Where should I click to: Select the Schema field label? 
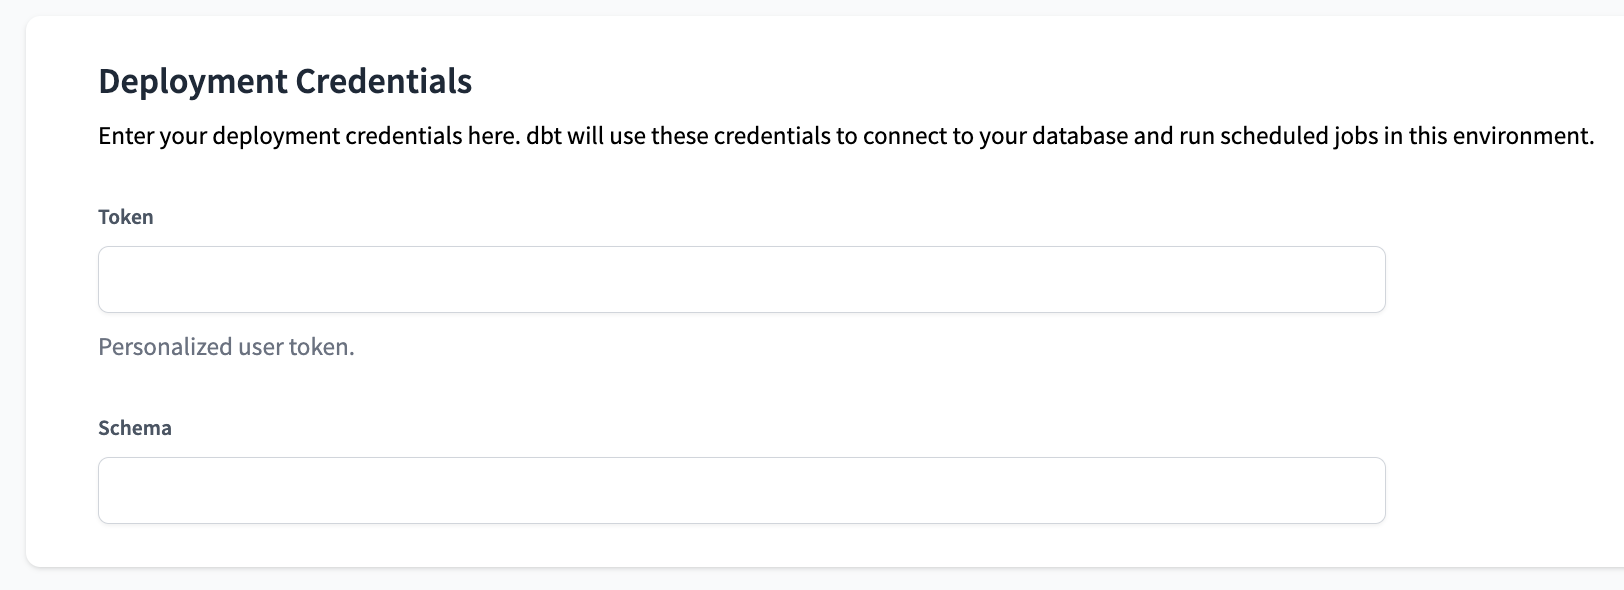(134, 428)
